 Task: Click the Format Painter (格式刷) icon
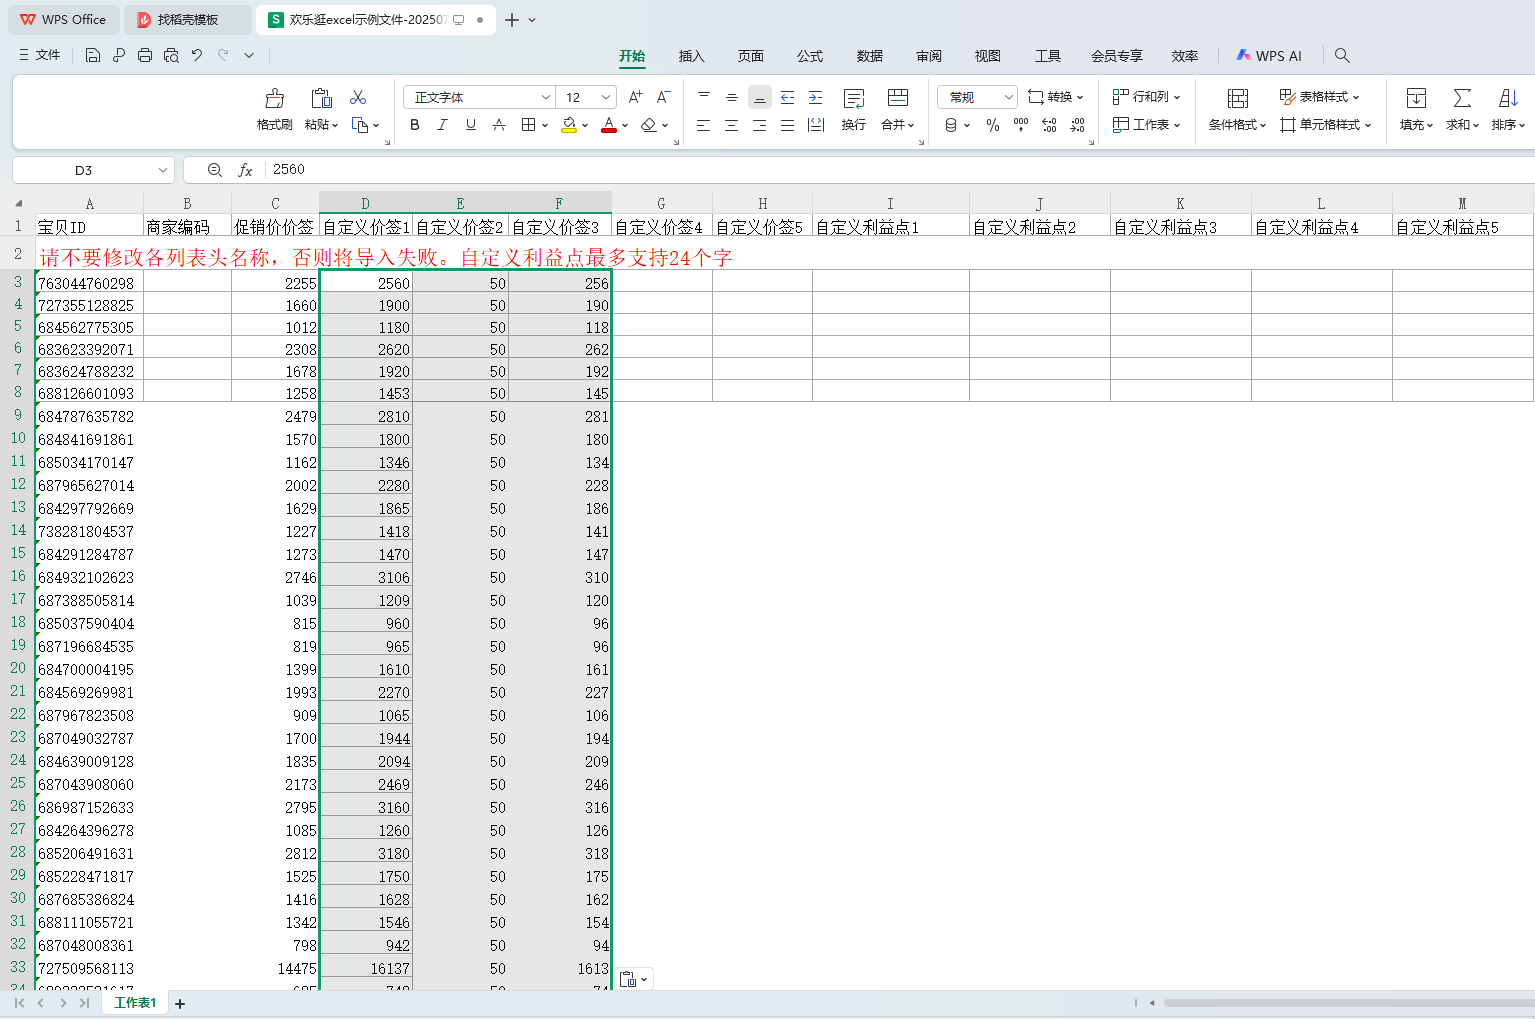click(x=274, y=99)
